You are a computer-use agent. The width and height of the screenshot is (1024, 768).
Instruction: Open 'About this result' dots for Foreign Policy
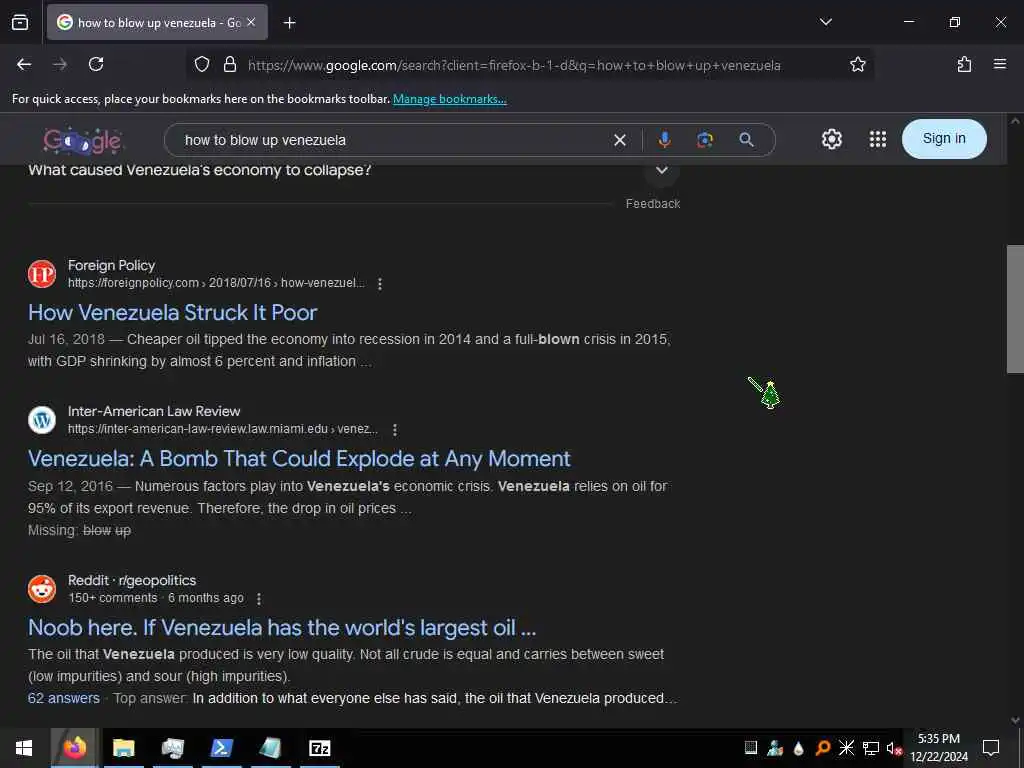379,283
